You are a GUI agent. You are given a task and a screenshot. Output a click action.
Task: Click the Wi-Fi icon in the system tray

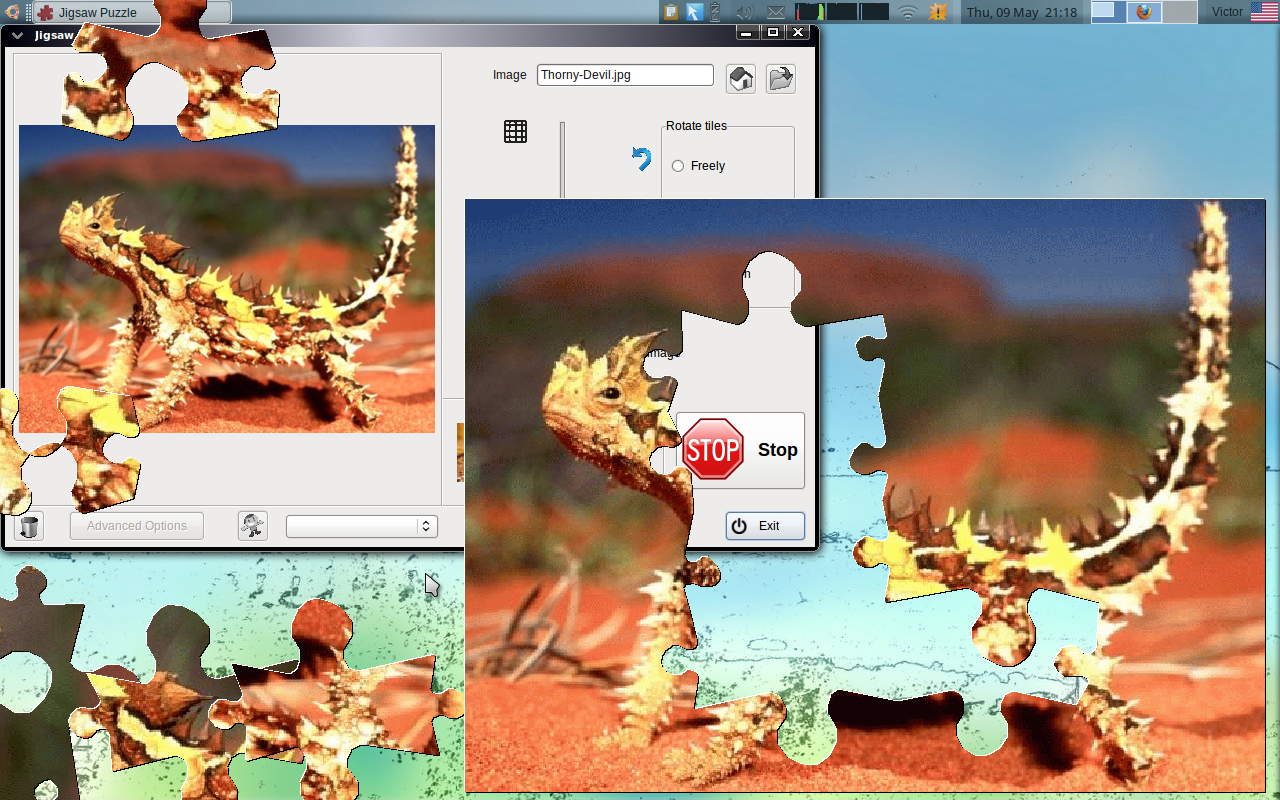[x=906, y=12]
